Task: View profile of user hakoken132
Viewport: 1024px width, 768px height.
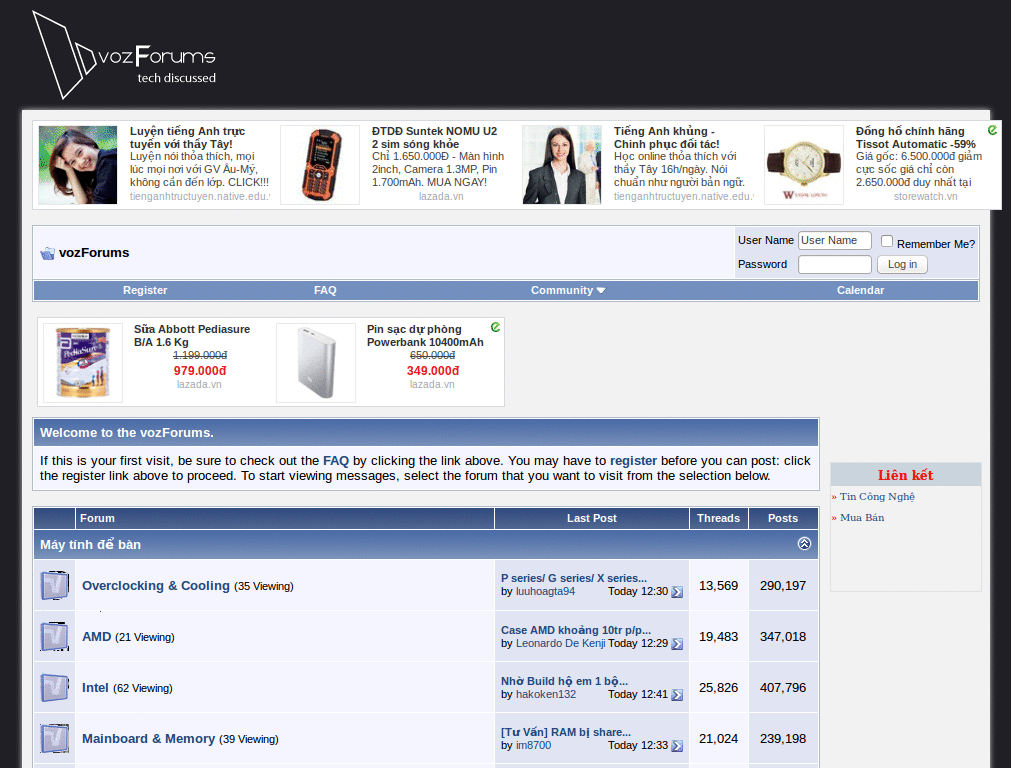Action: tap(546, 694)
